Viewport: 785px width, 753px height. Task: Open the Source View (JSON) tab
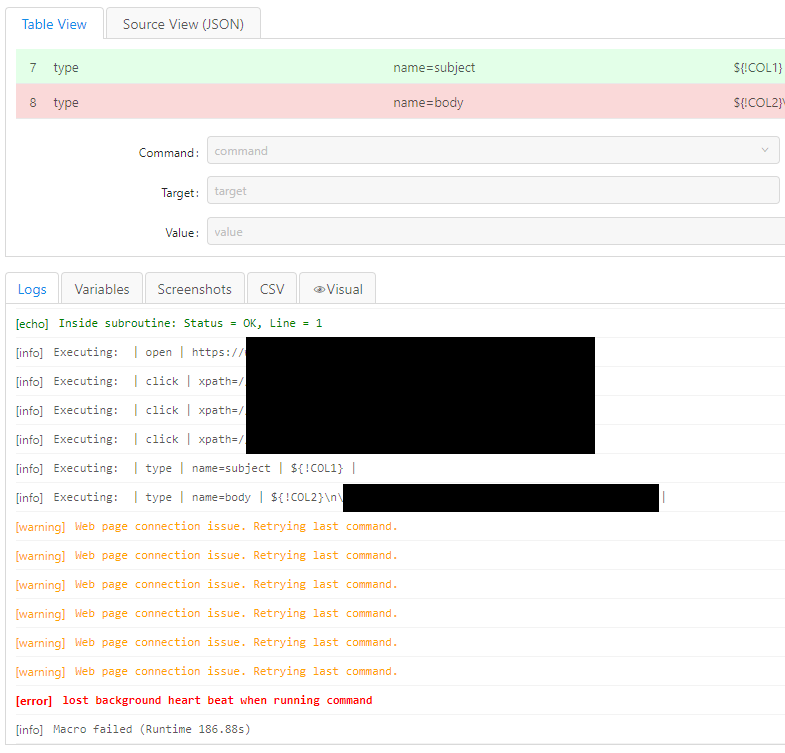click(183, 24)
